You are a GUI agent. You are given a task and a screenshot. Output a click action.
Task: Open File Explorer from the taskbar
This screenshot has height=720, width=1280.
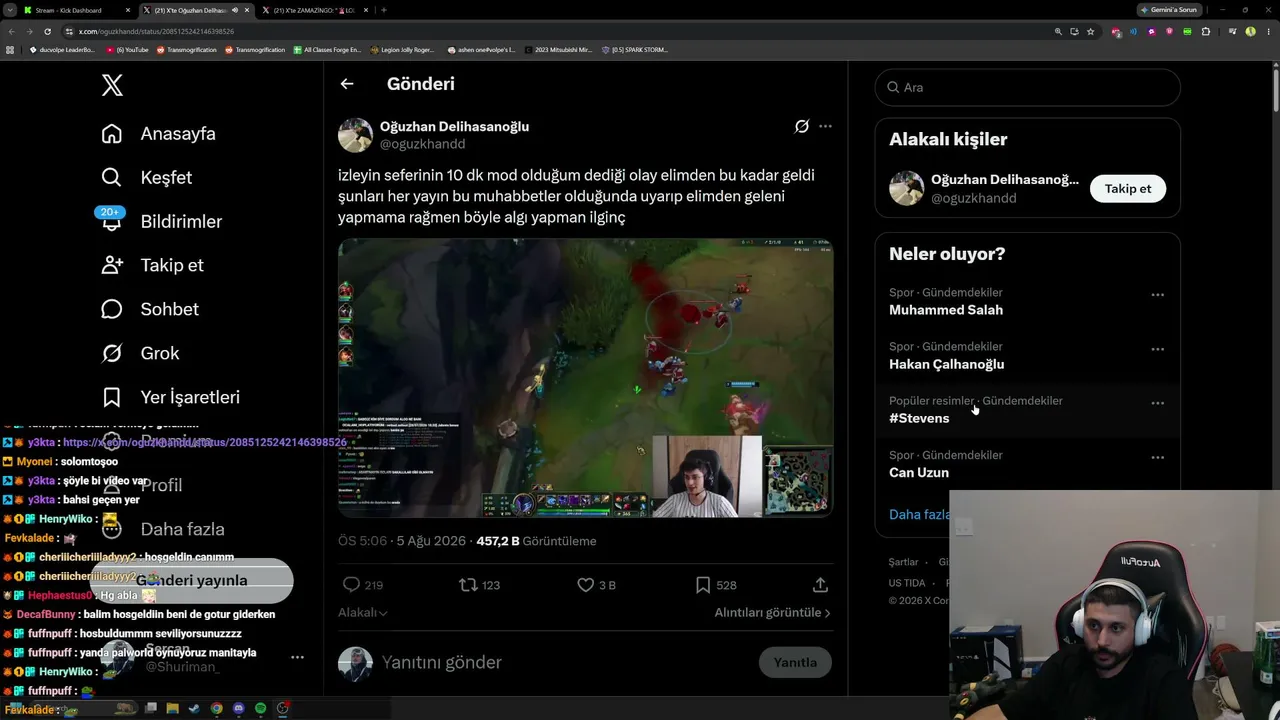172,708
